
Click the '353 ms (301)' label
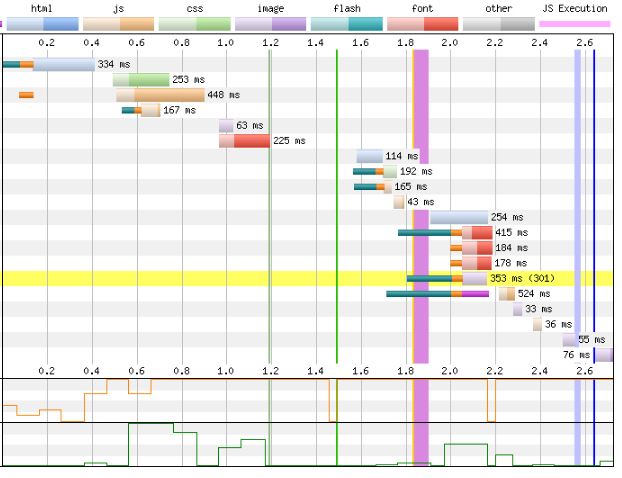(523, 278)
